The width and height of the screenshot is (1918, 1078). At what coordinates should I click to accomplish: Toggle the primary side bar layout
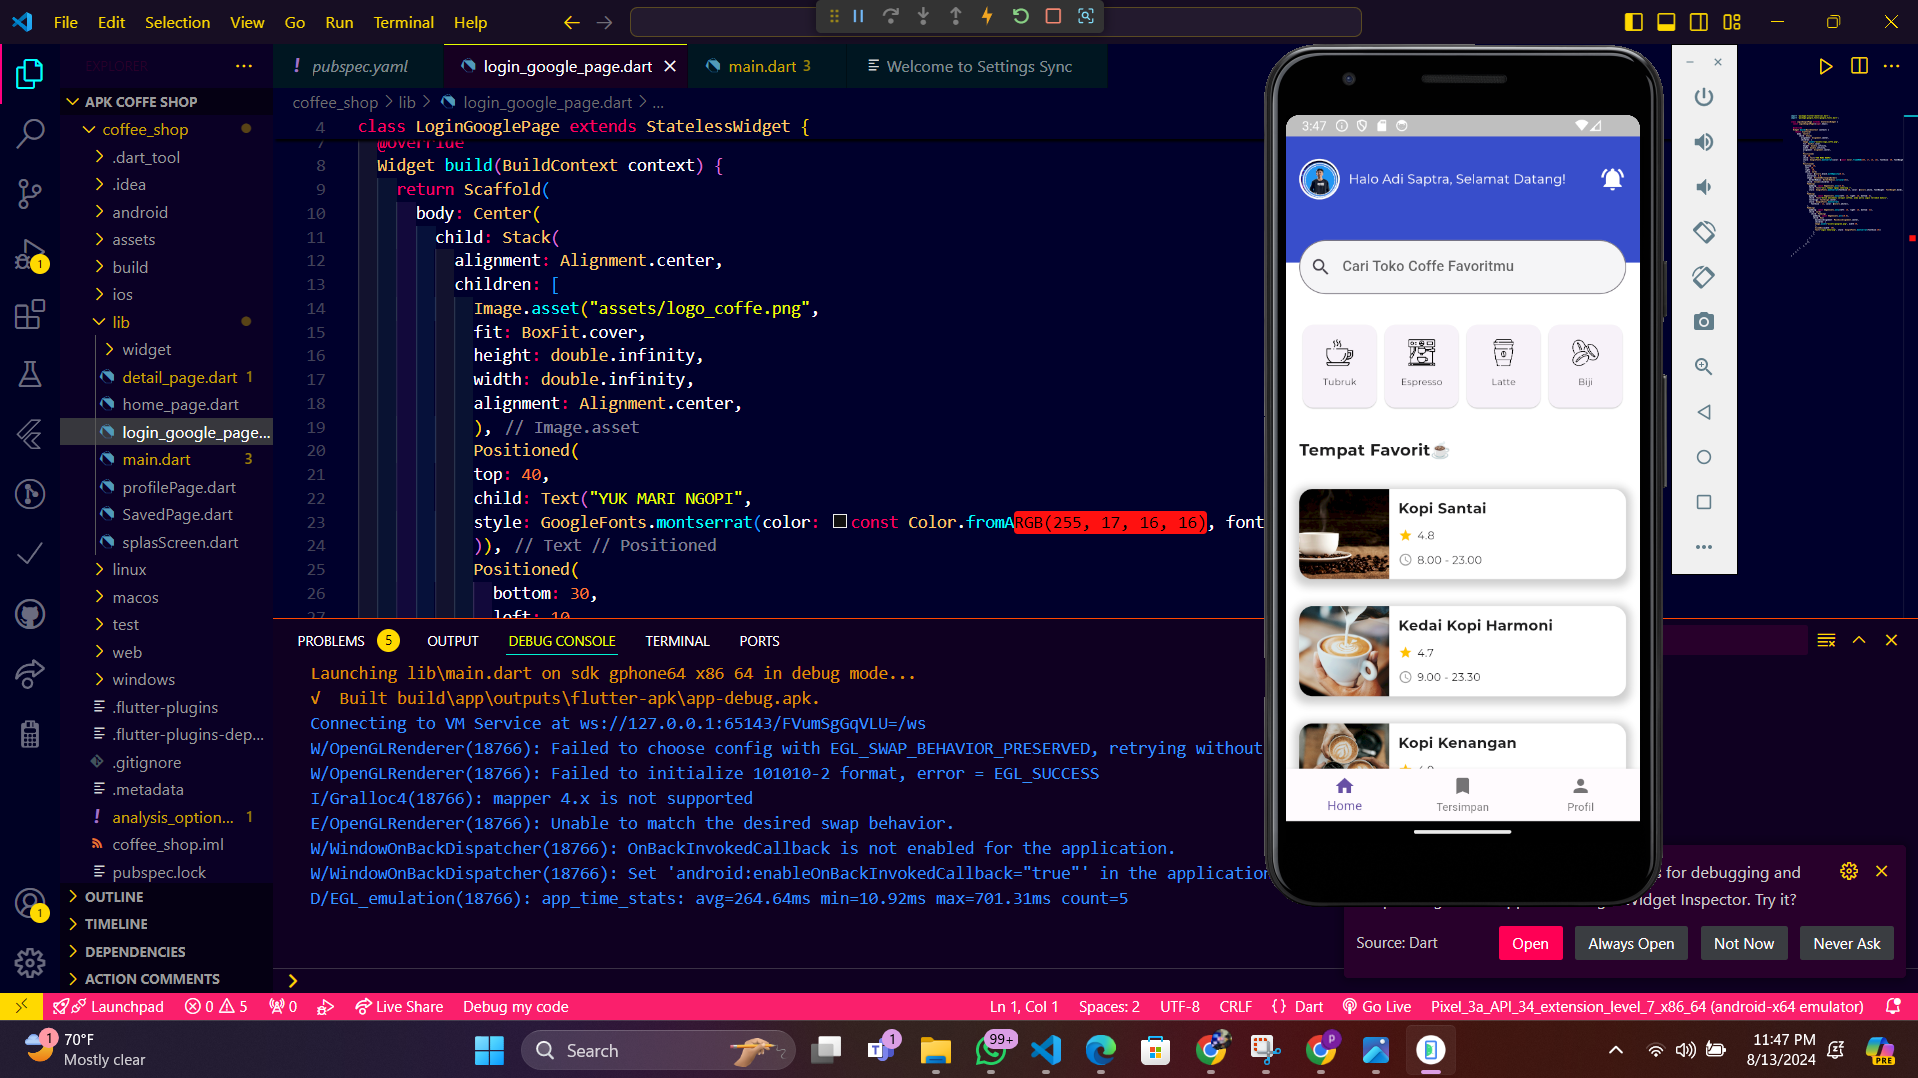1634,22
